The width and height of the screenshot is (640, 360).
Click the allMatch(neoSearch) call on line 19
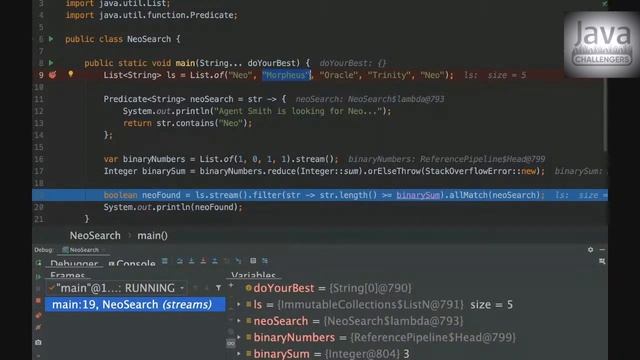click(x=494, y=195)
